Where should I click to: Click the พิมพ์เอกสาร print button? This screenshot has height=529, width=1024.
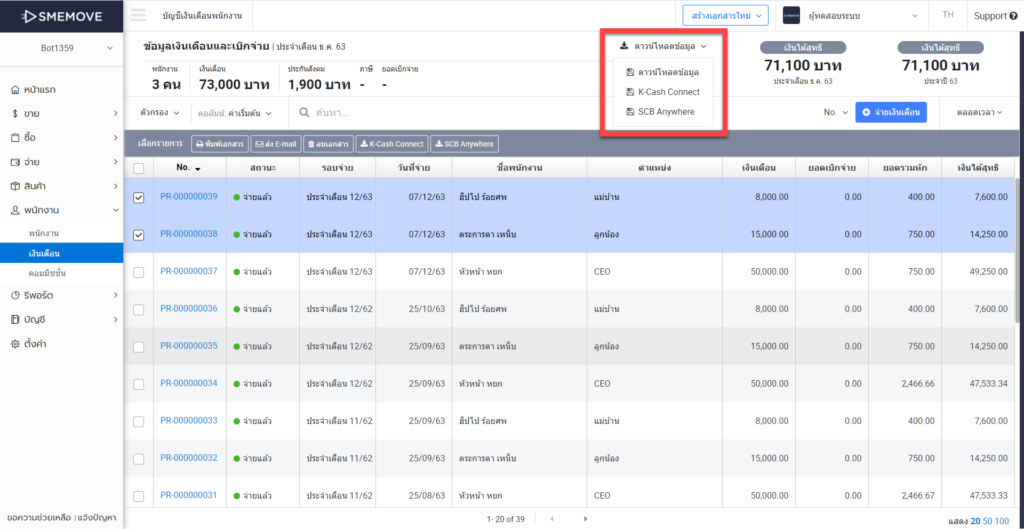tap(219, 144)
